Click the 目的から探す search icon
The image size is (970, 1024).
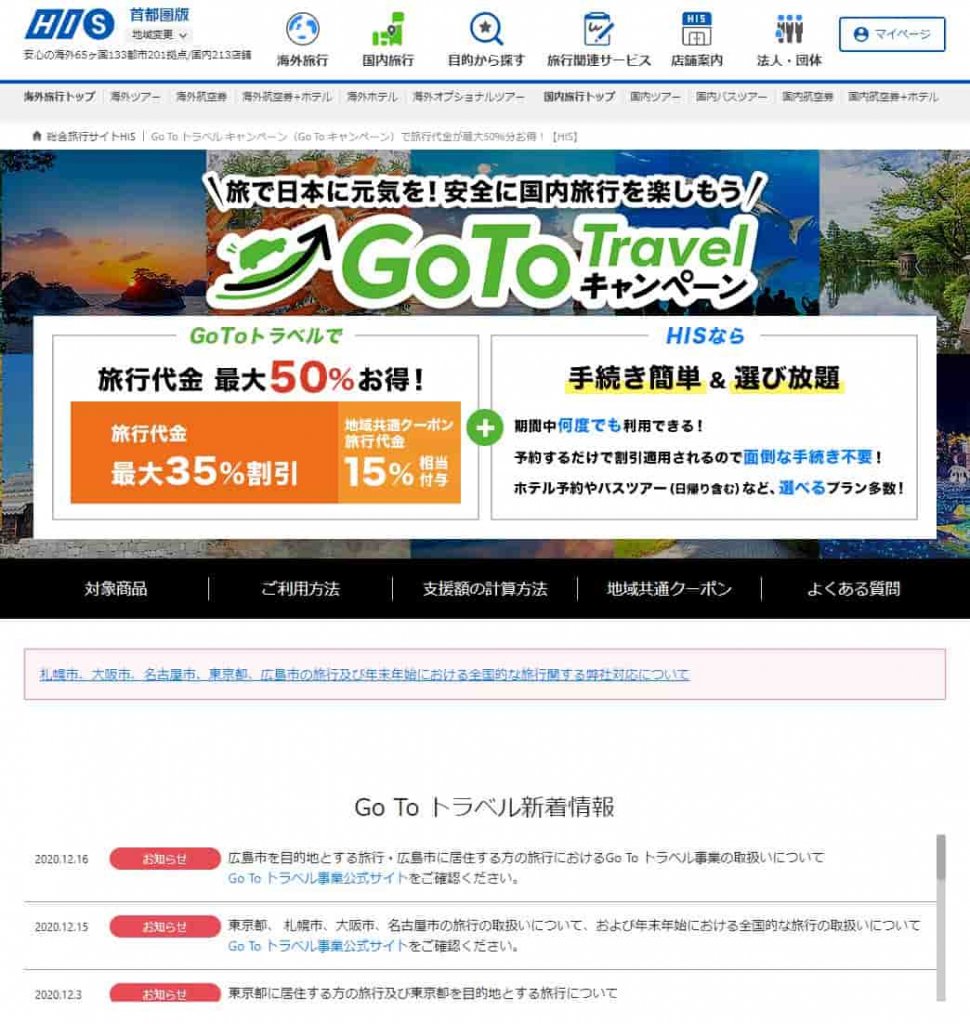point(486,29)
